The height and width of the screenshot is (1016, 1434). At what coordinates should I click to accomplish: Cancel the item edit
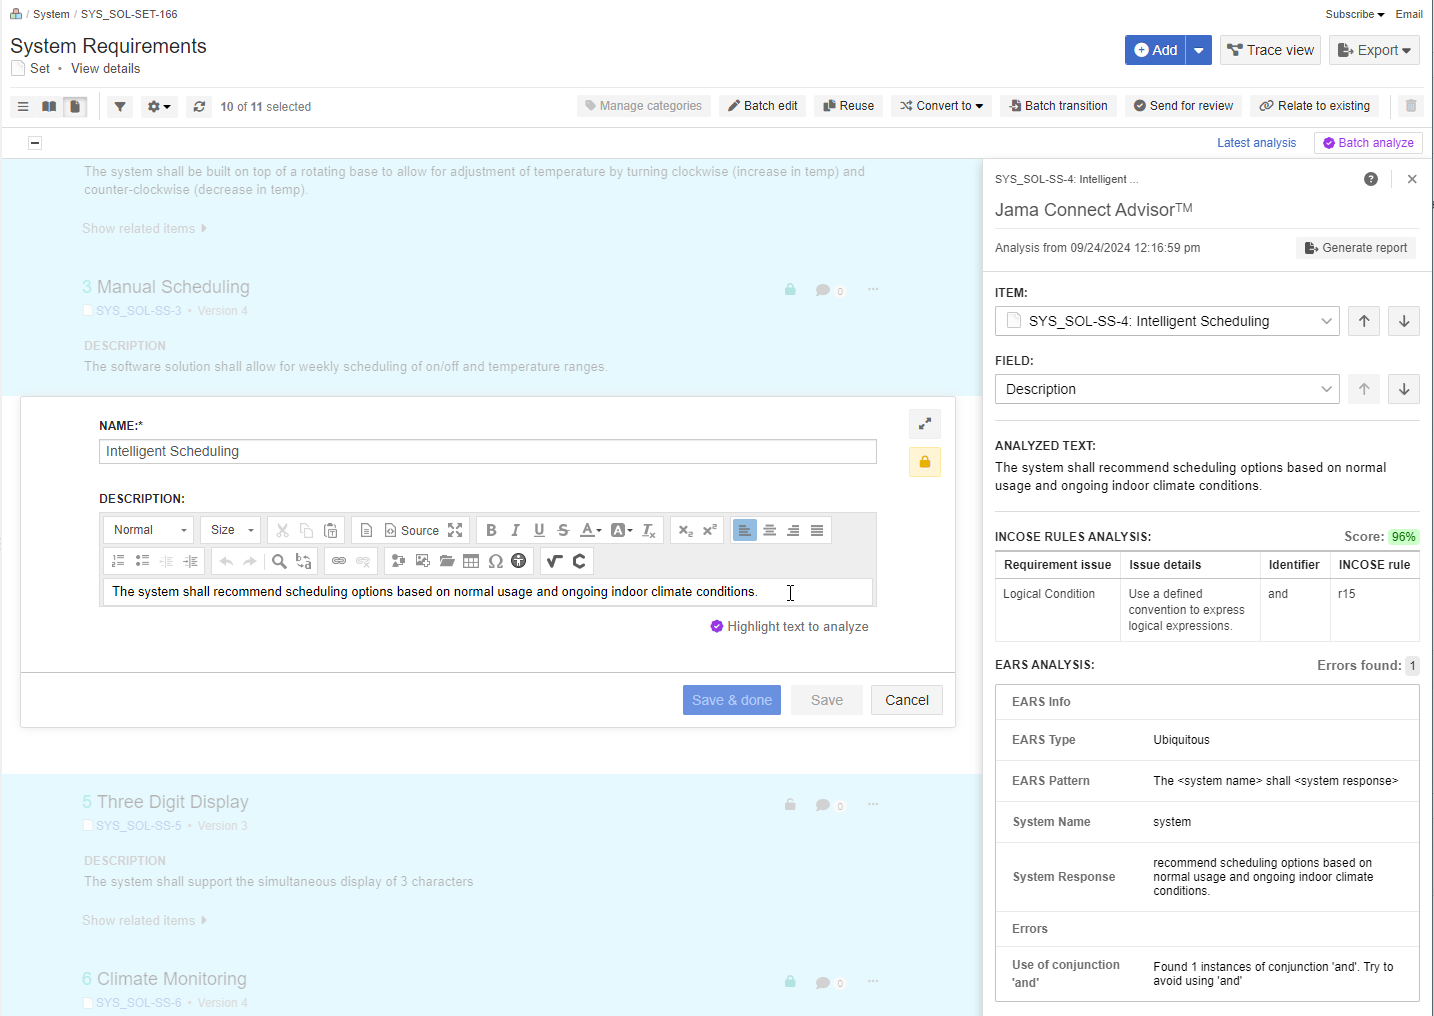coord(907,700)
